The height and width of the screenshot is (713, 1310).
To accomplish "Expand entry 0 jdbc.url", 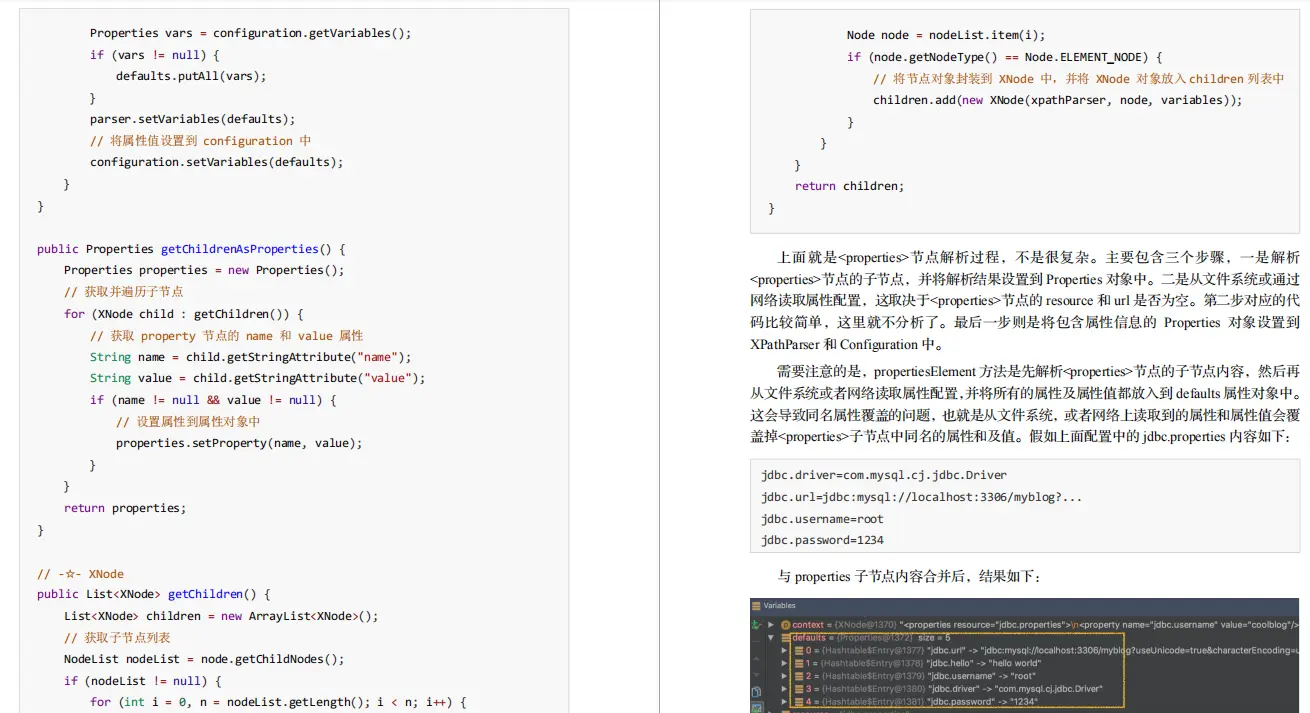I will [784, 650].
